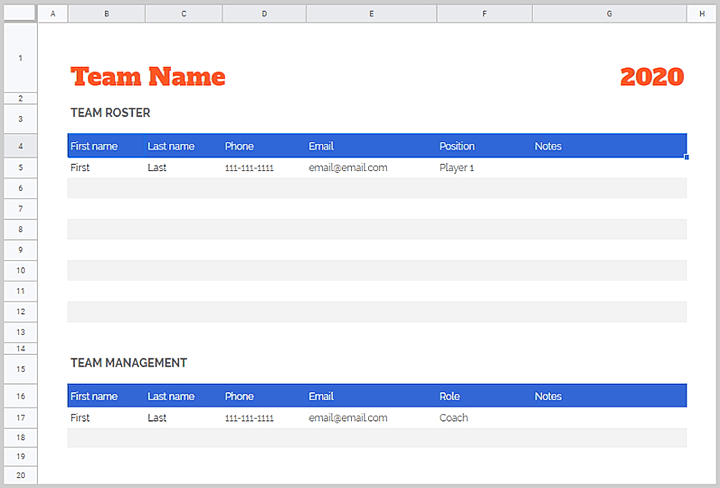Select the Last name header in management table
Image resolution: width=720 pixels, height=488 pixels.
coord(171,396)
